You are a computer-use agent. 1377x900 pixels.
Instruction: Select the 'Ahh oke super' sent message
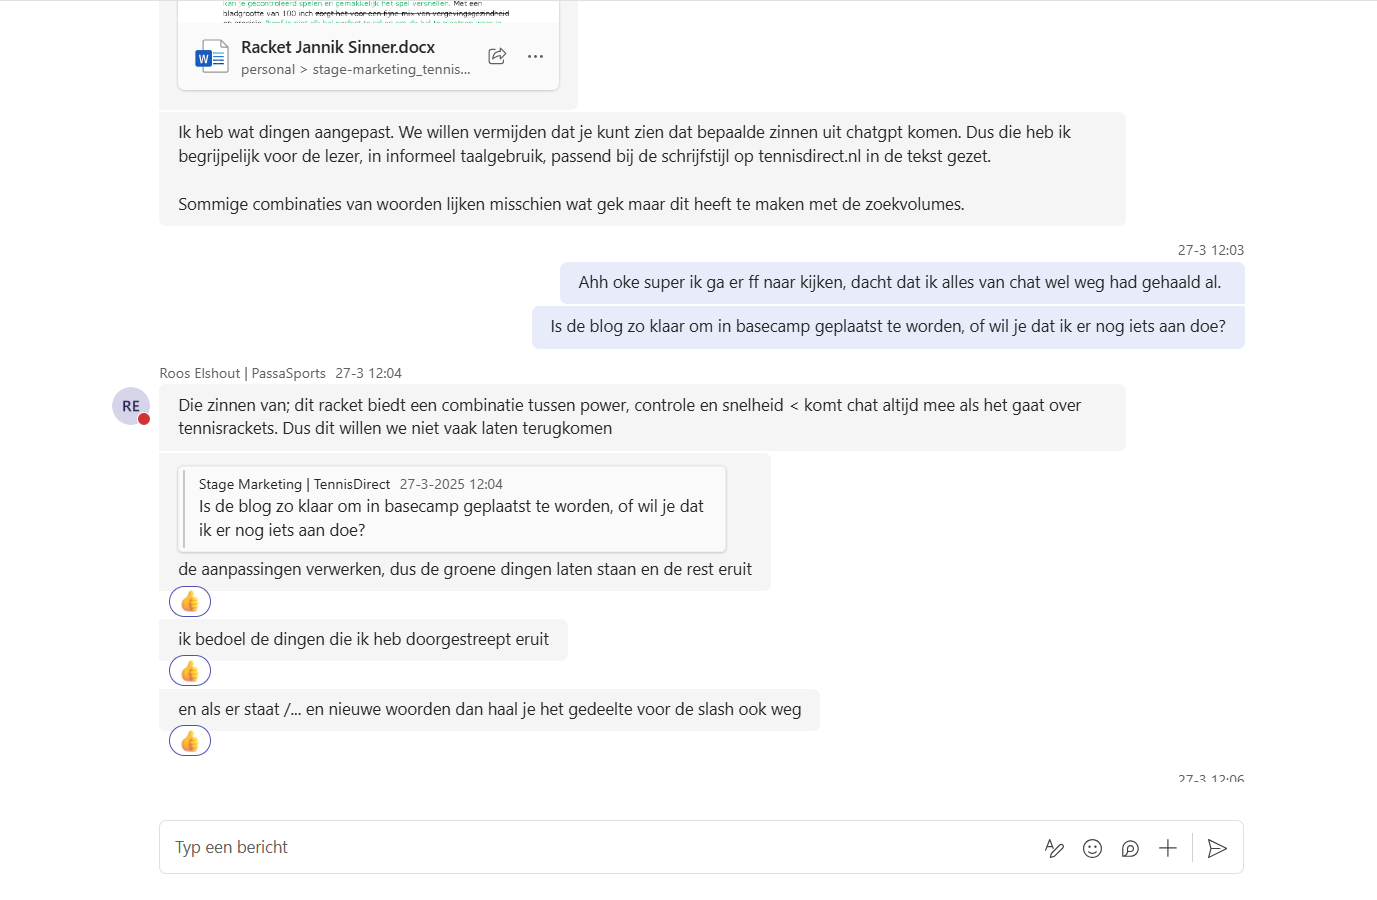900,283
